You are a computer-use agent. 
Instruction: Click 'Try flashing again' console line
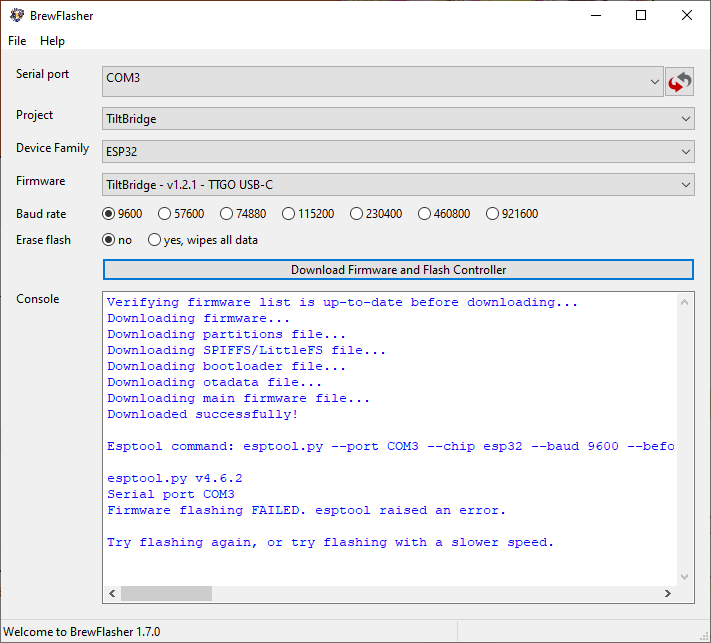[330, 542]
